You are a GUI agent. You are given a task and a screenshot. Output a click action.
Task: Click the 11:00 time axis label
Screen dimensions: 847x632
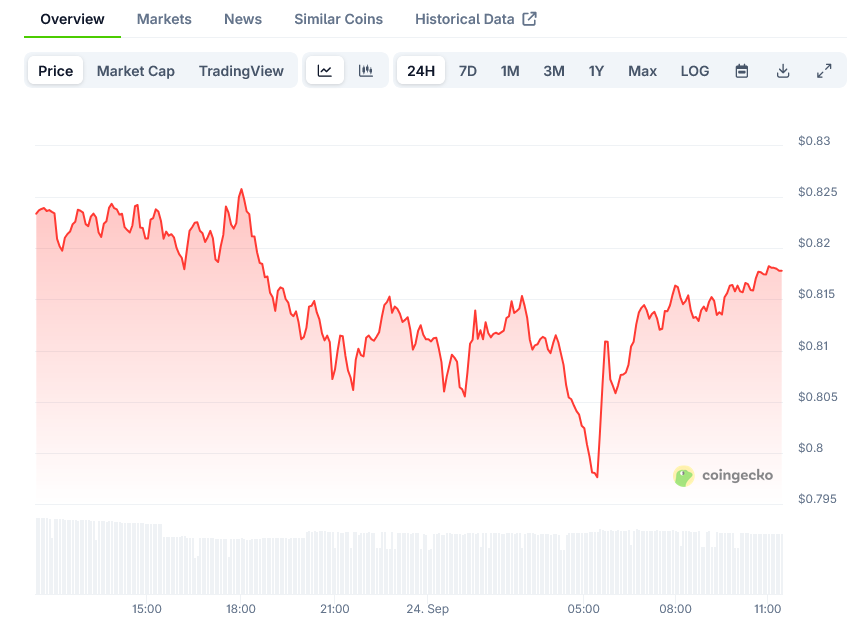tap(768, 609)
